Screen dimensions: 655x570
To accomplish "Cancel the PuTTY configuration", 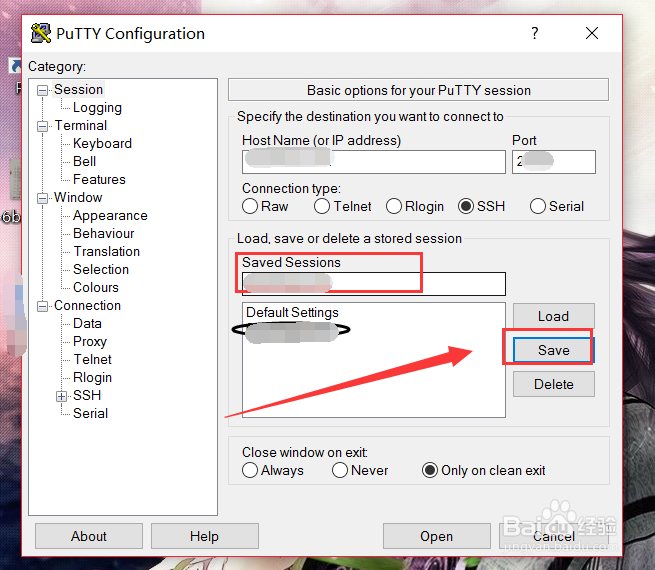I will 553,536.
